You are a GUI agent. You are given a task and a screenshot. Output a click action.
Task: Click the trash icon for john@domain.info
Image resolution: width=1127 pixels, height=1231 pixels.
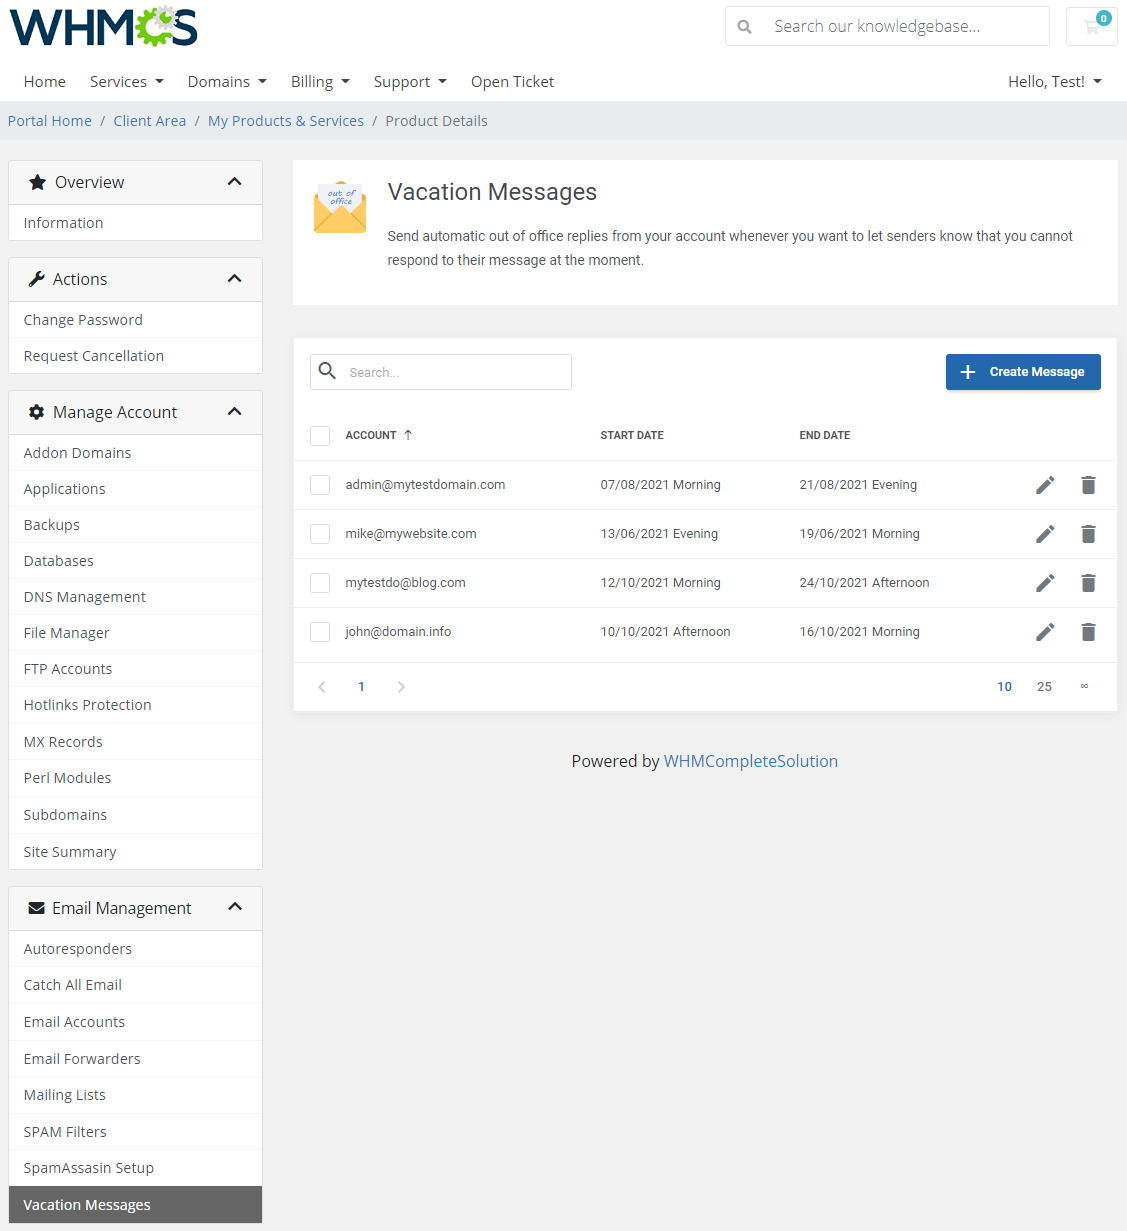[x=1088, y=632]
